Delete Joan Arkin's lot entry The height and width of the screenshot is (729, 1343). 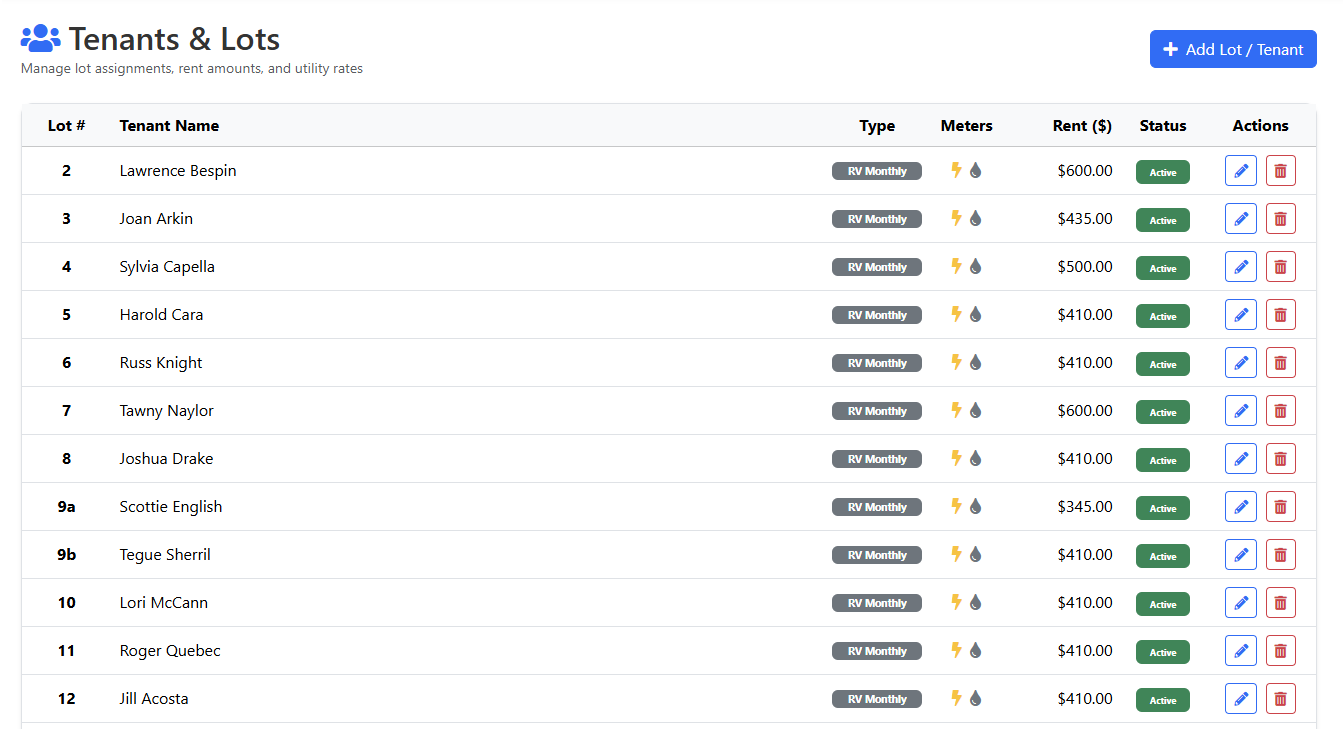(x=1280, y=219)
